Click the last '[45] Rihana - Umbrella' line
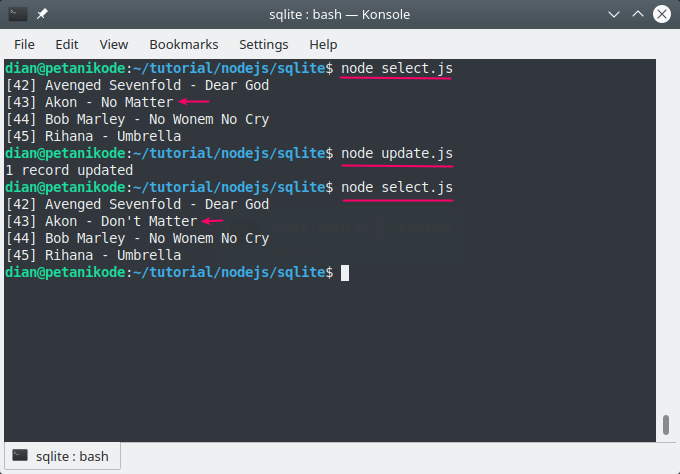Viewport: 680px width, 474px height. (93, 255)
